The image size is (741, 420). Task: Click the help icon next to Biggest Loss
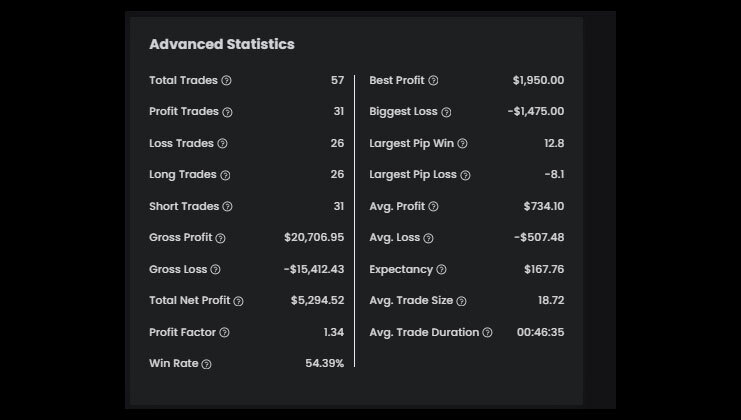point(446,112)
